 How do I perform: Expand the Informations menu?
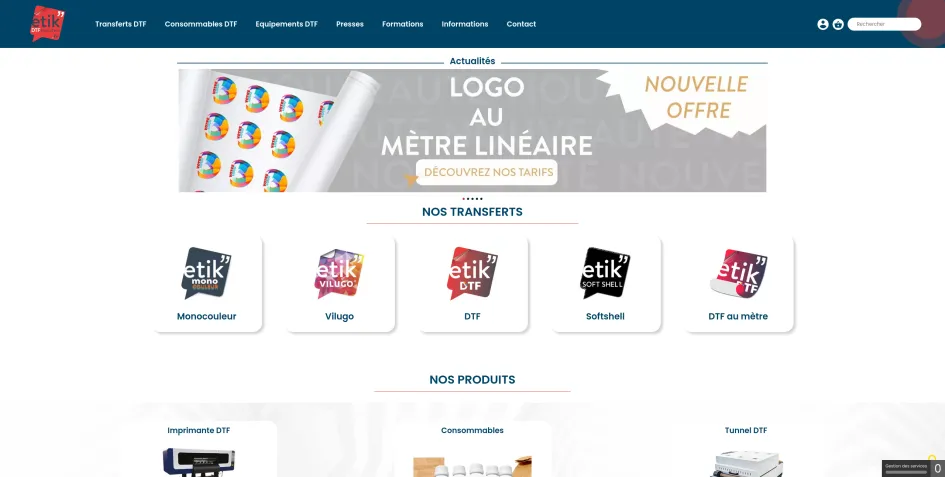(x=465, y=24)
